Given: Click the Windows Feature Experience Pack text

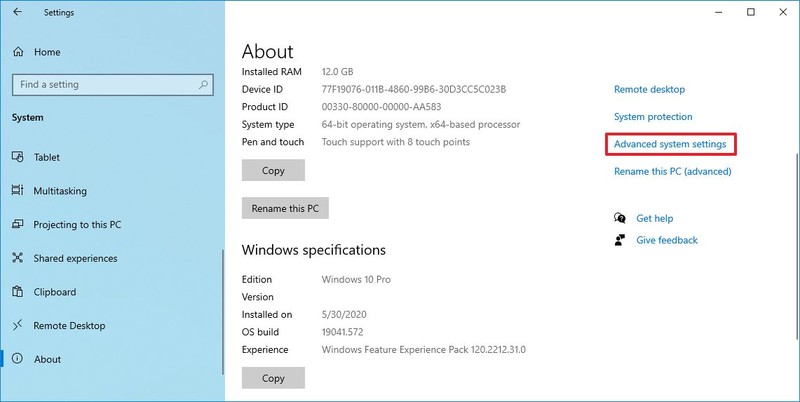Looking at the screenshot, I should (423, 350).
